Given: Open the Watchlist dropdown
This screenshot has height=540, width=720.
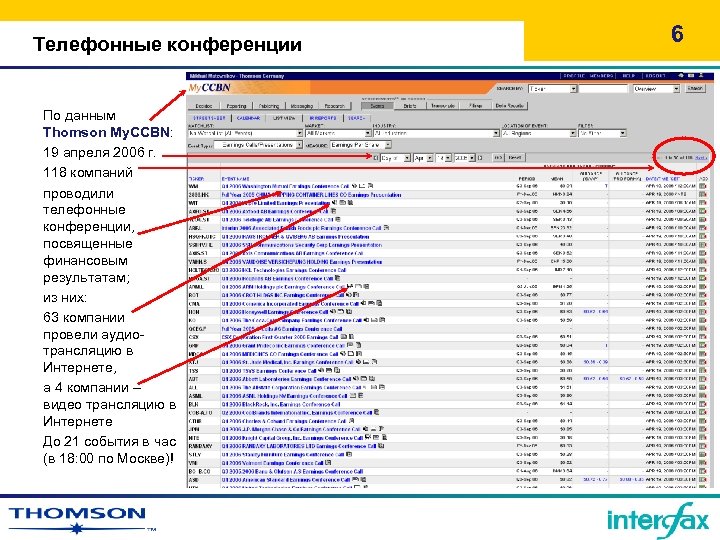Looking at the screenshot, I should 246,133.
